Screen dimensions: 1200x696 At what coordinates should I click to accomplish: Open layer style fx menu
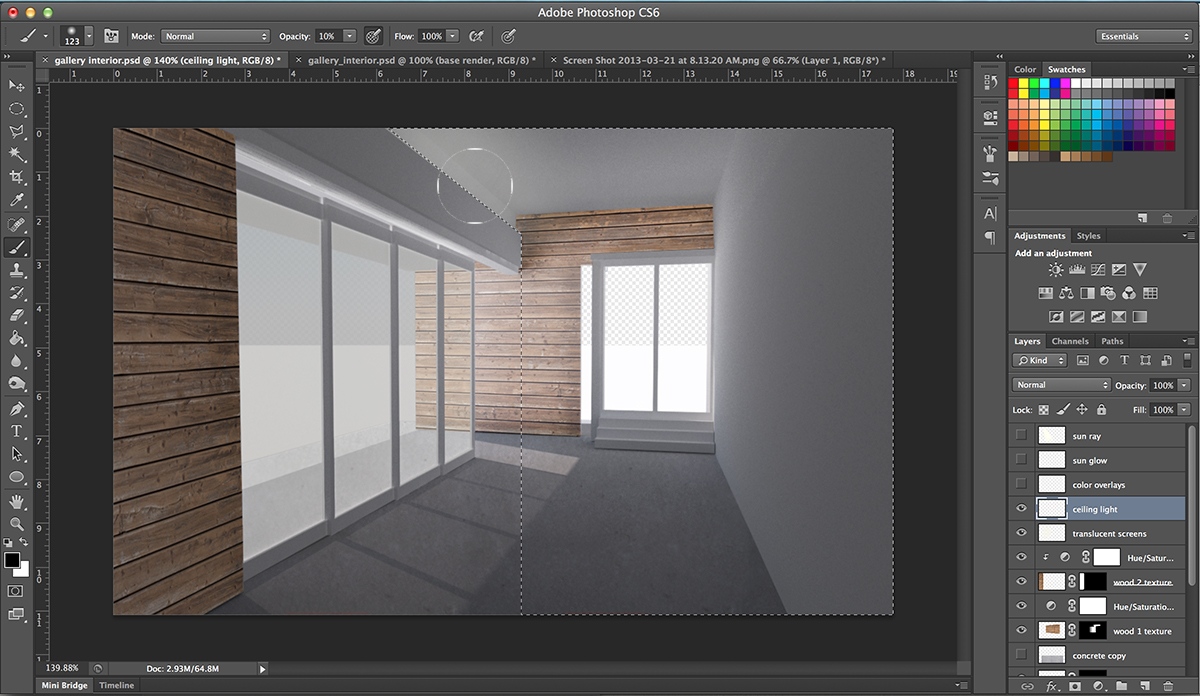(x=1051, y=687)
